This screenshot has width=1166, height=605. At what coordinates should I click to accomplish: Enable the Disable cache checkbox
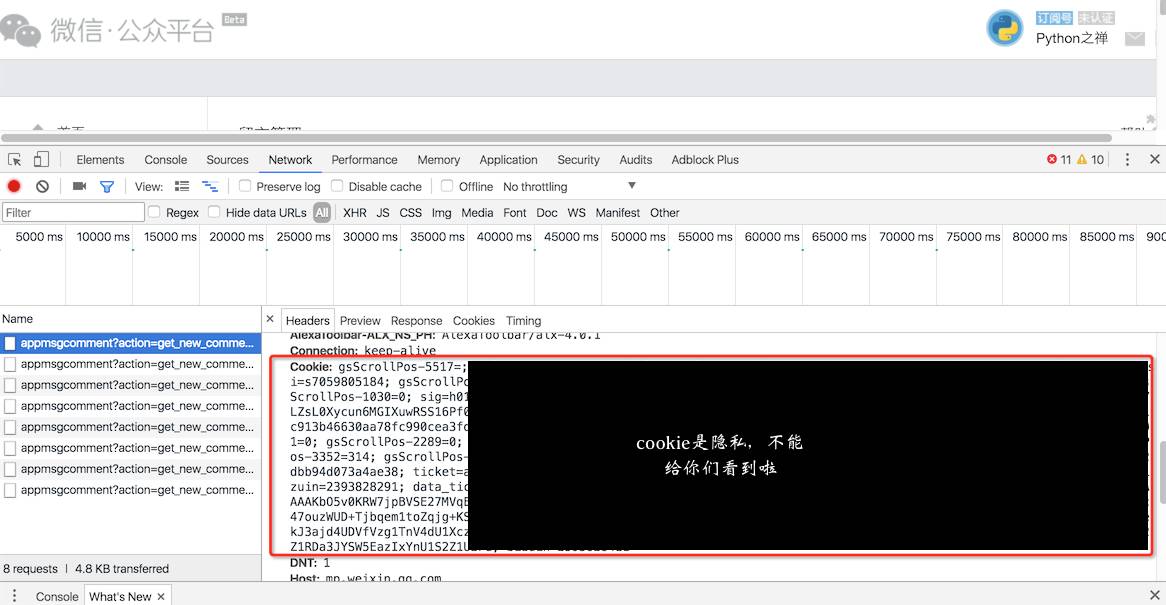tap(337, 186)
